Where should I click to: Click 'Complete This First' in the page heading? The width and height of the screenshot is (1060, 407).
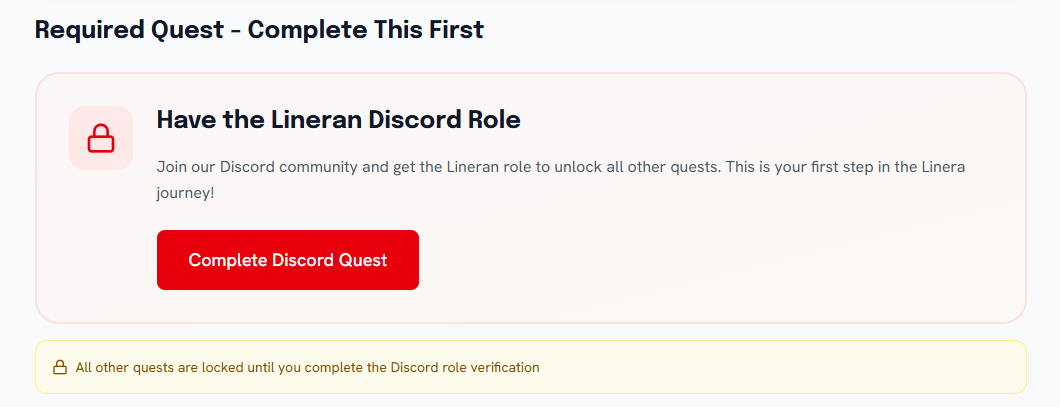tap(365, 30)
